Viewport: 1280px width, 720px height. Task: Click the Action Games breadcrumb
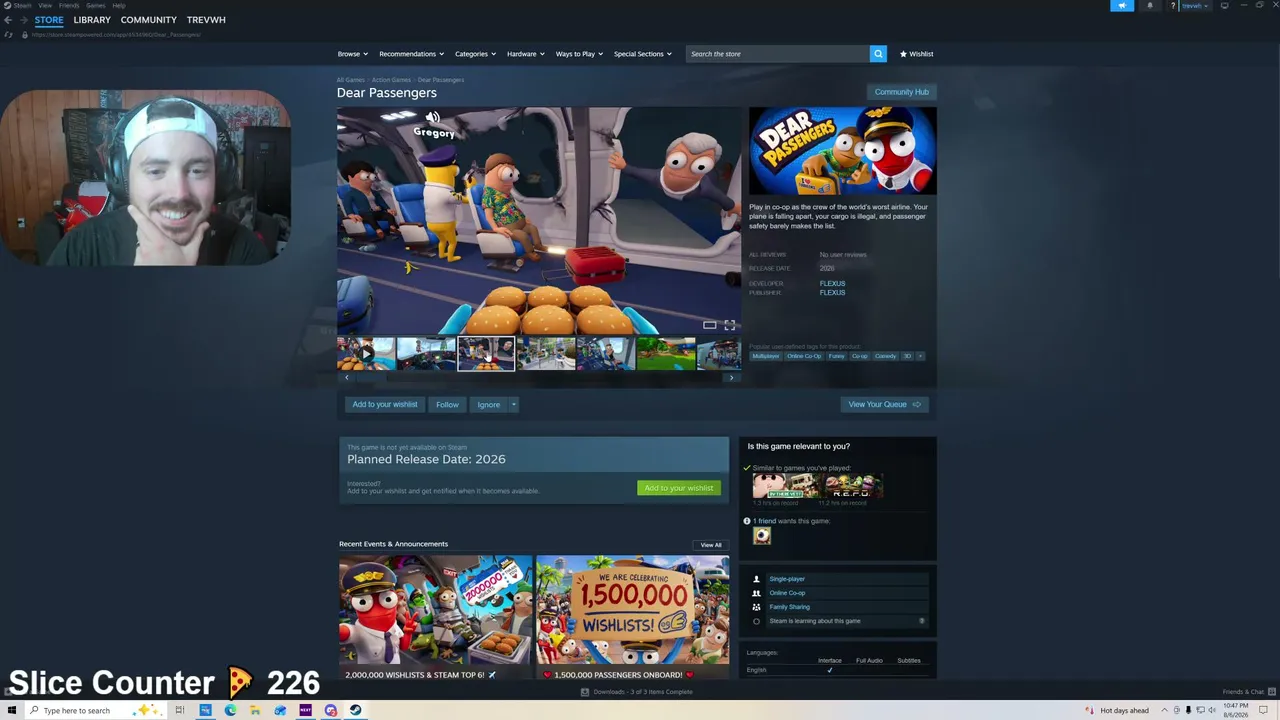click(x=391, y=80)
